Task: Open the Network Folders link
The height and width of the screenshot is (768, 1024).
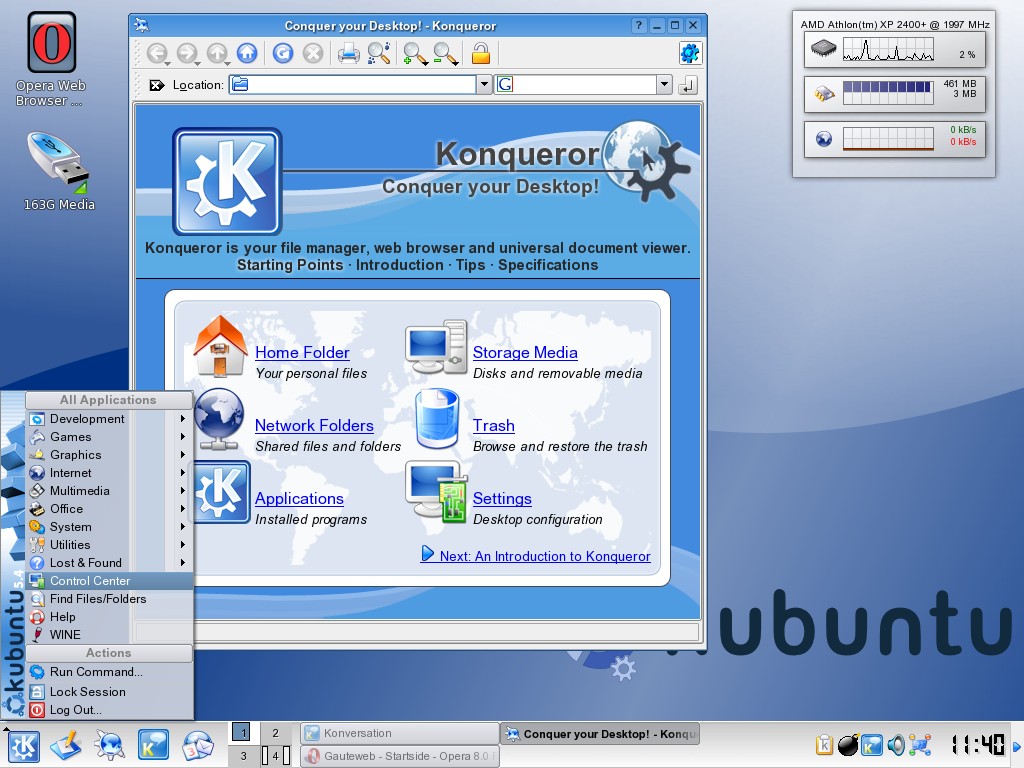Action: pyautogui.click(x=314, y=426)
